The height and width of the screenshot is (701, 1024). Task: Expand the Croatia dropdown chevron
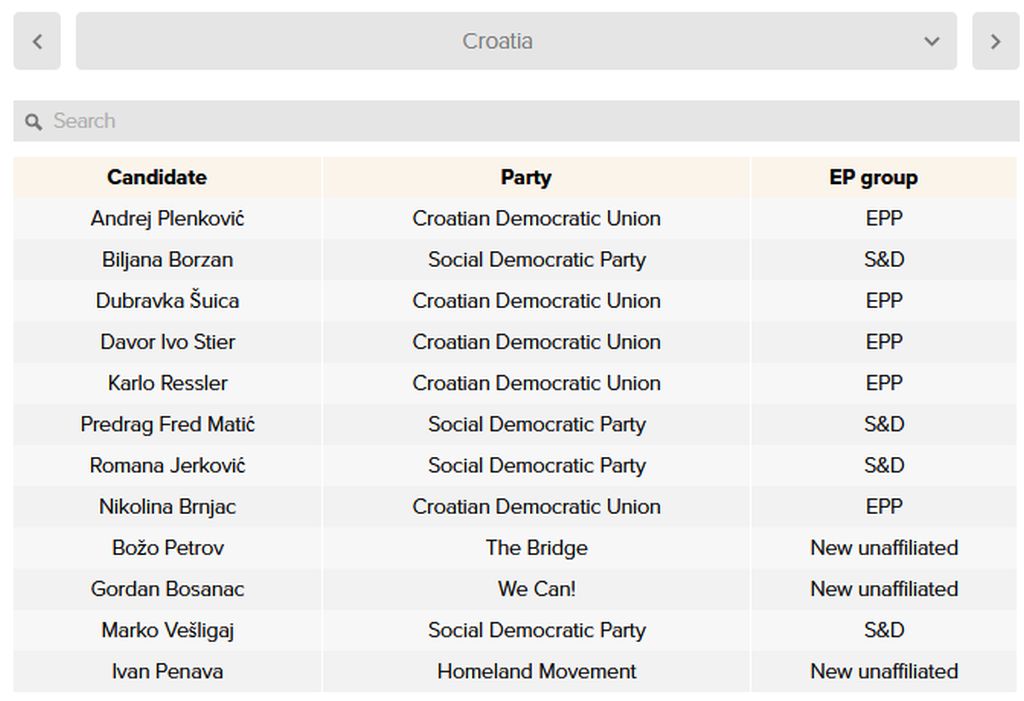(x=932, y=41)
